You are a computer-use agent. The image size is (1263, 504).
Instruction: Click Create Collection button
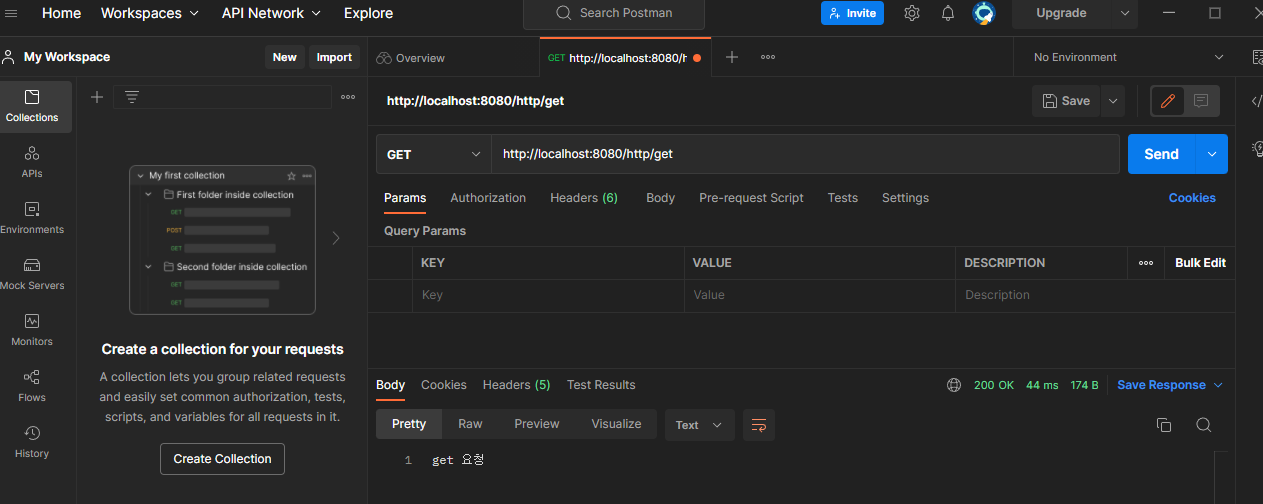click(222, 459)
